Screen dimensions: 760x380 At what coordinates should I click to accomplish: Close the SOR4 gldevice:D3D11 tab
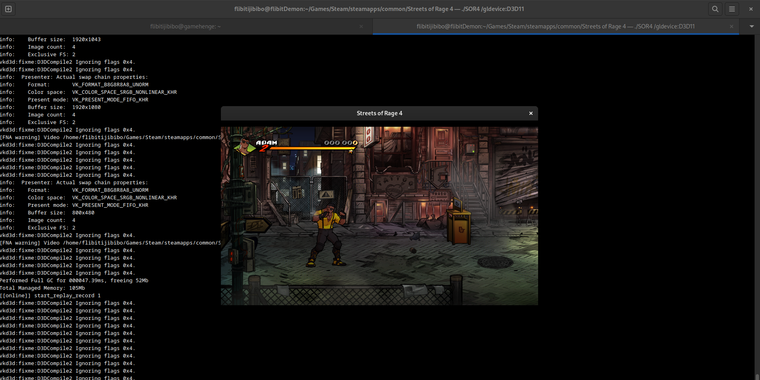pyautogui.click(x=731, y=26)
